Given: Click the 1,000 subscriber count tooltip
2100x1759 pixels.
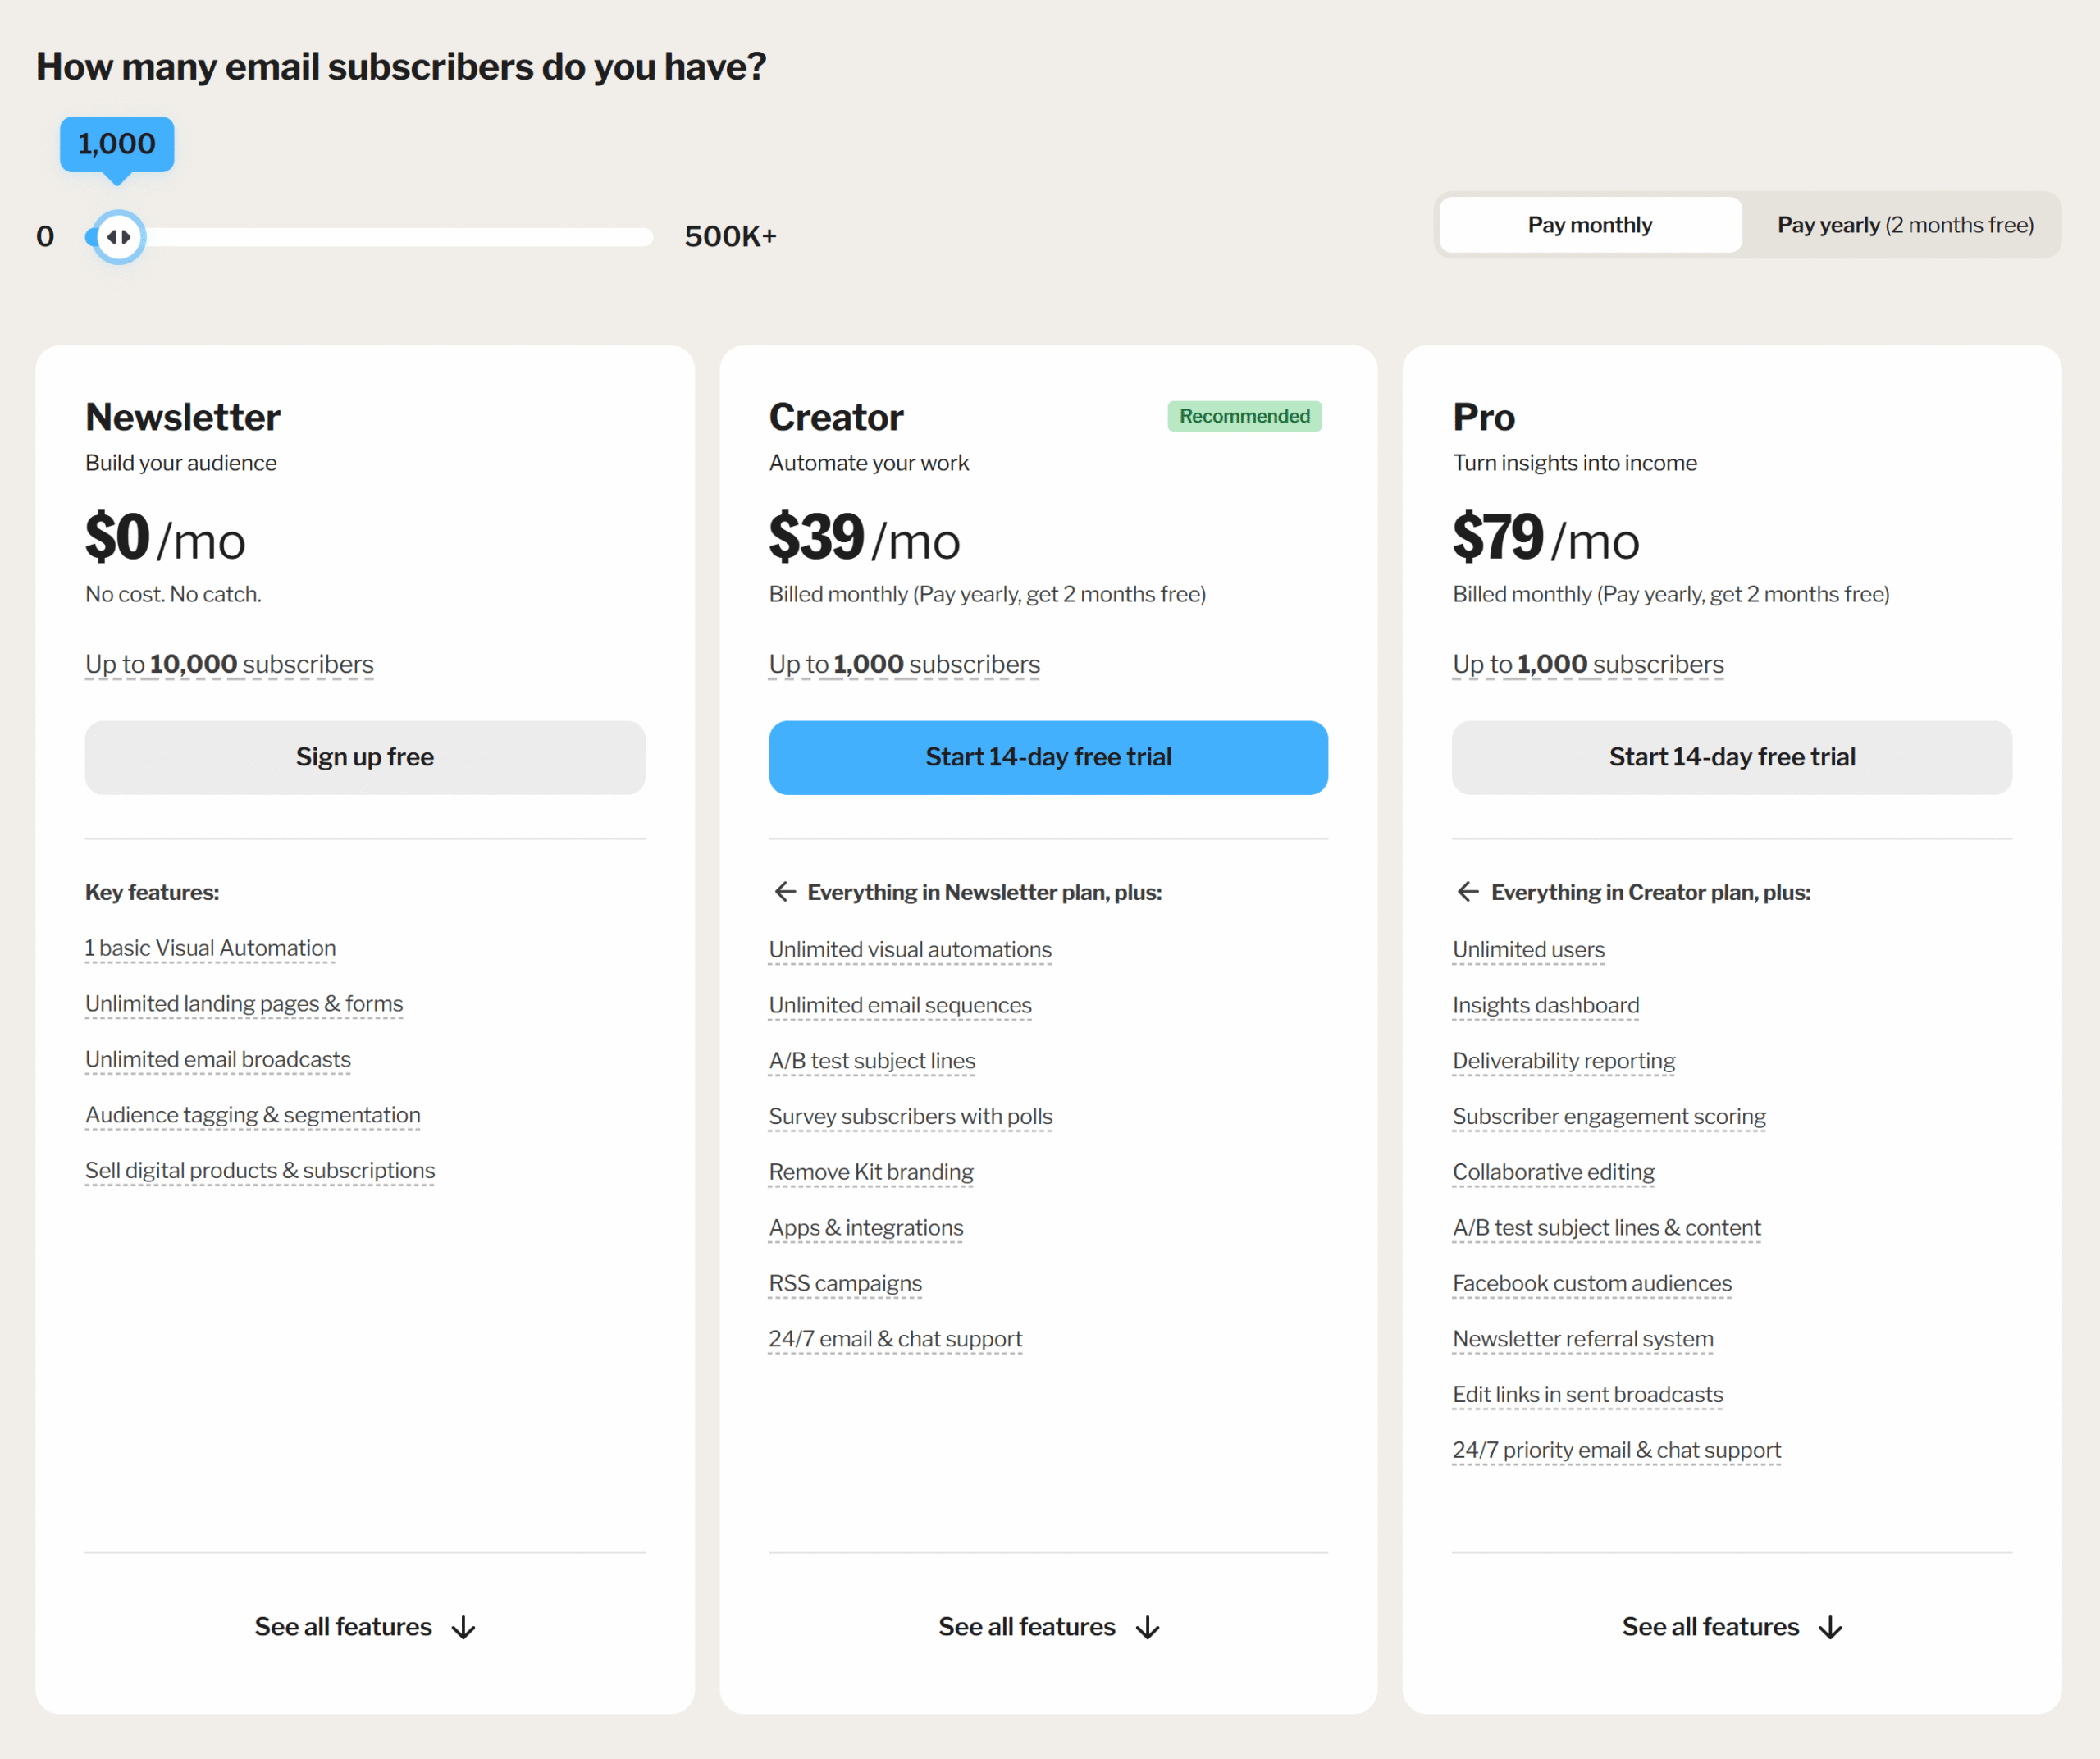Looking at the screenshot, I should (117, 144).
